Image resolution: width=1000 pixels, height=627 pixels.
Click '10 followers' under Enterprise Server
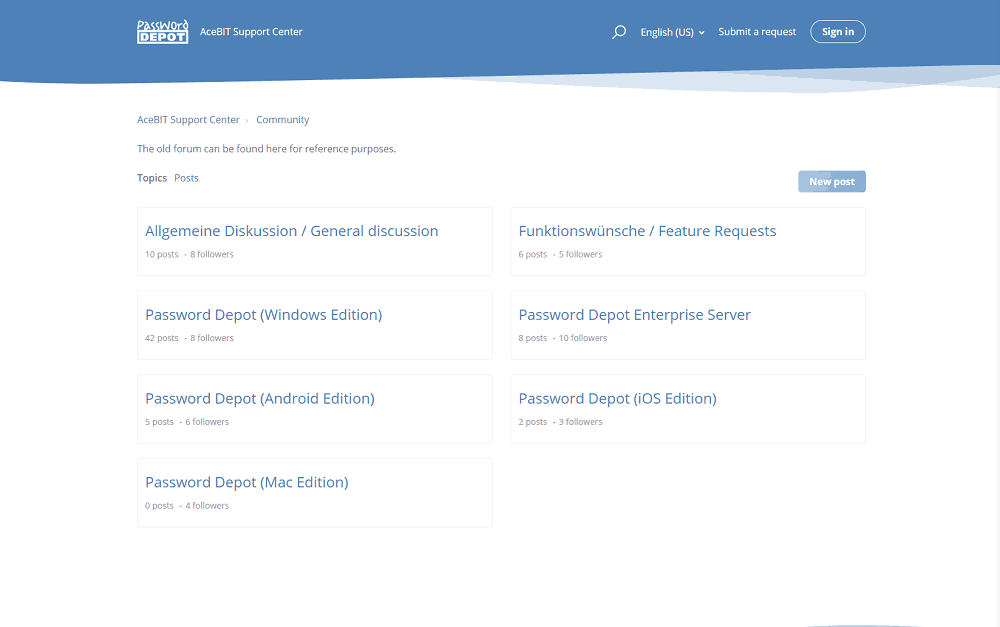(x=583, y=338)
